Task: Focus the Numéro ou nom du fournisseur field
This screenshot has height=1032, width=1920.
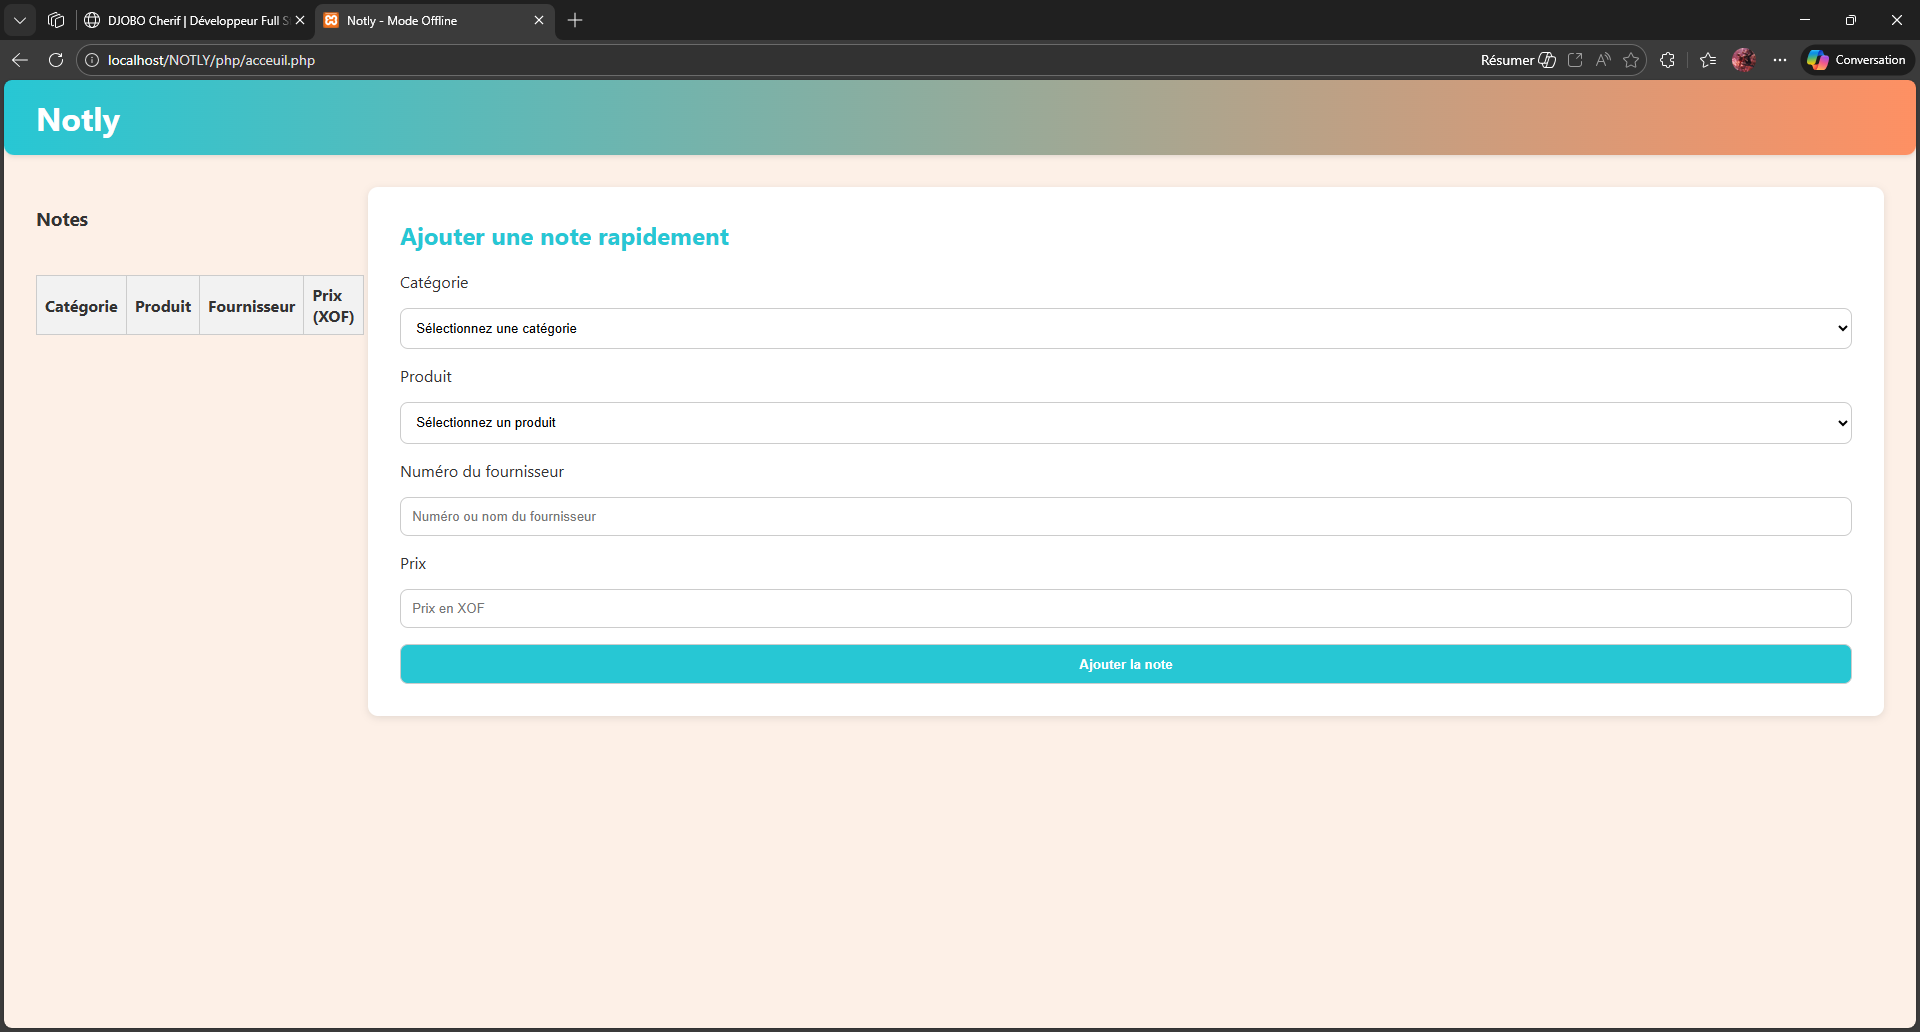Action: tap(1125, 516)
